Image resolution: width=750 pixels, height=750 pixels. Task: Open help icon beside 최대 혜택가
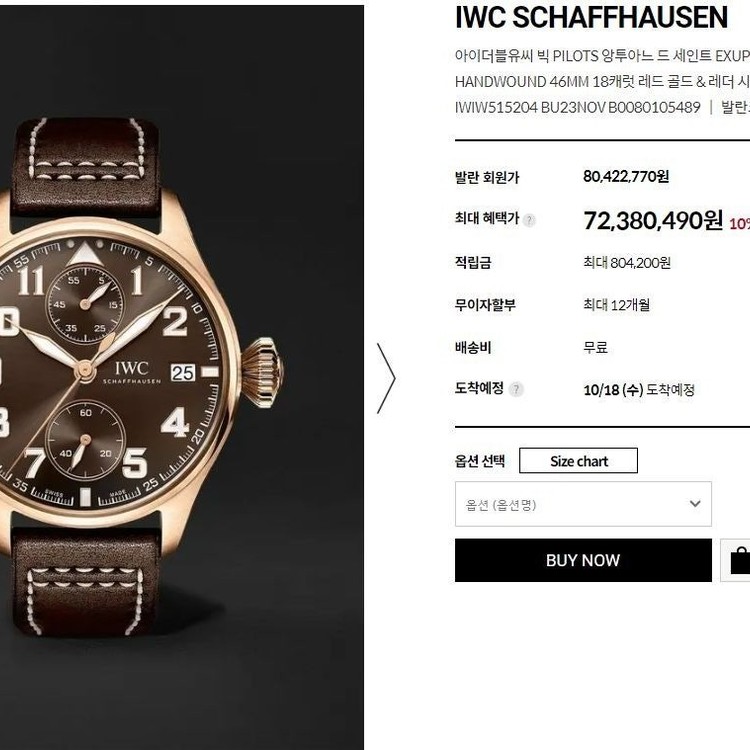click(529, 221)
